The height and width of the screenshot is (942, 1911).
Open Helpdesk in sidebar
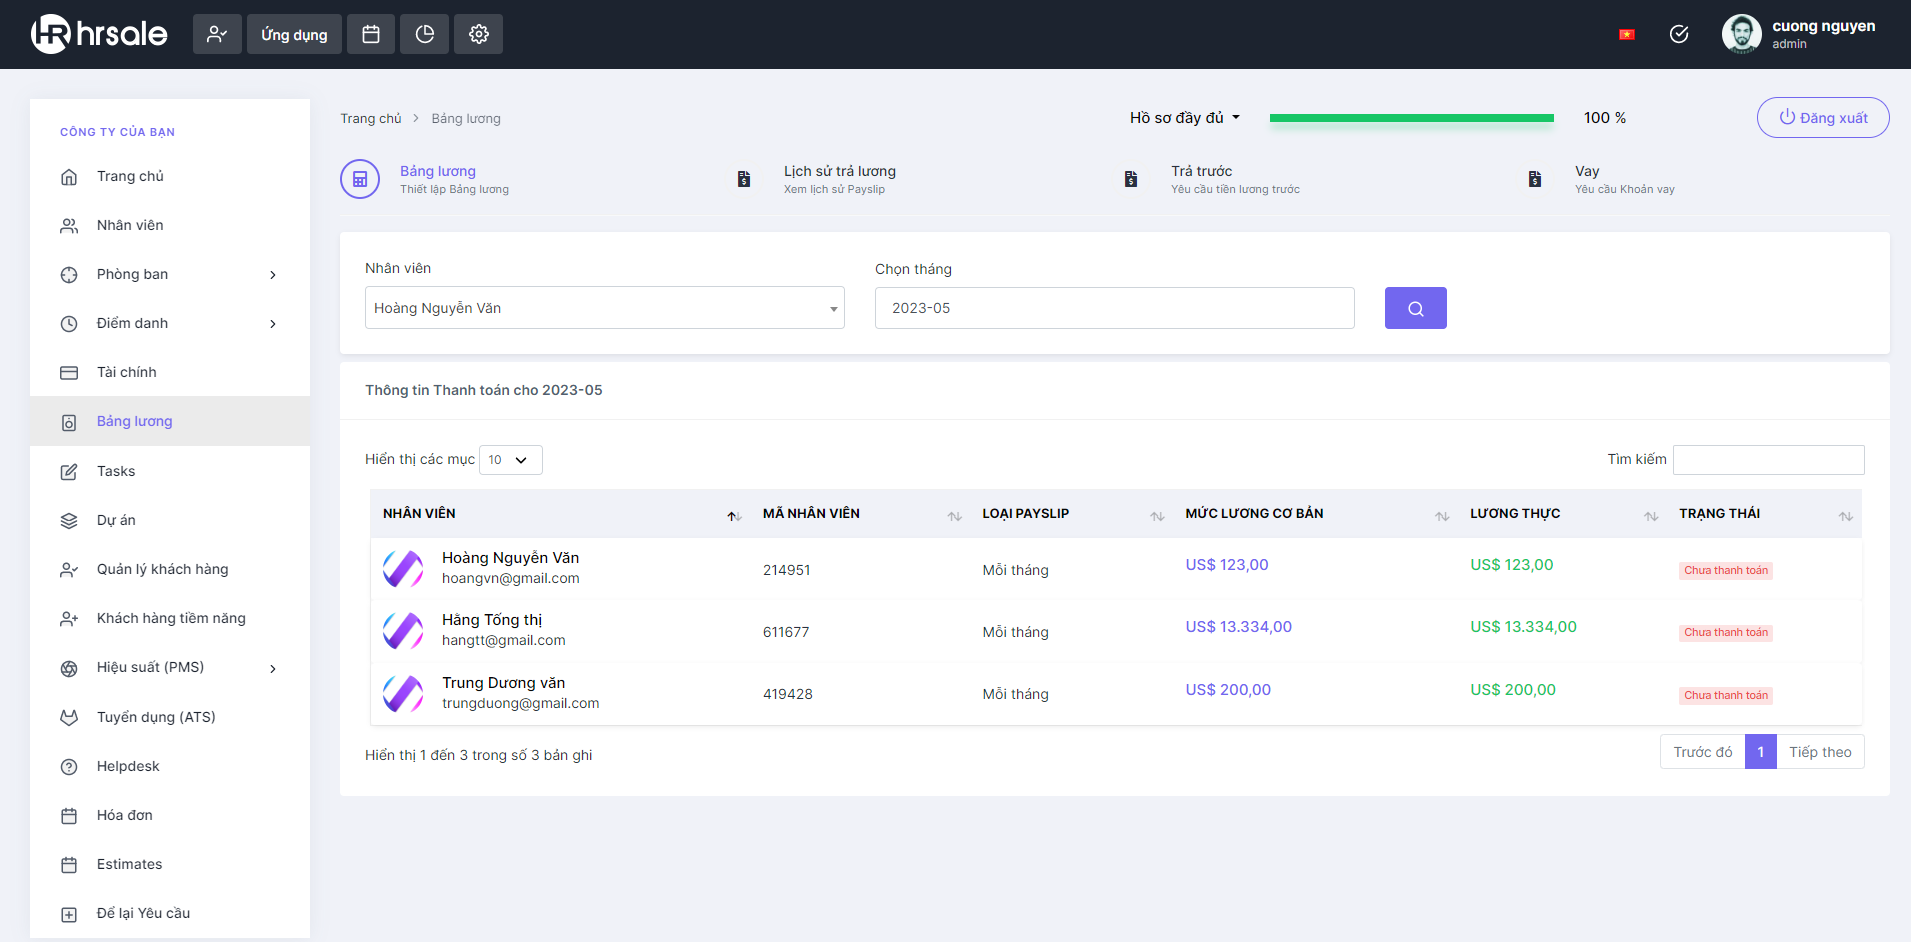click(170, 766)
